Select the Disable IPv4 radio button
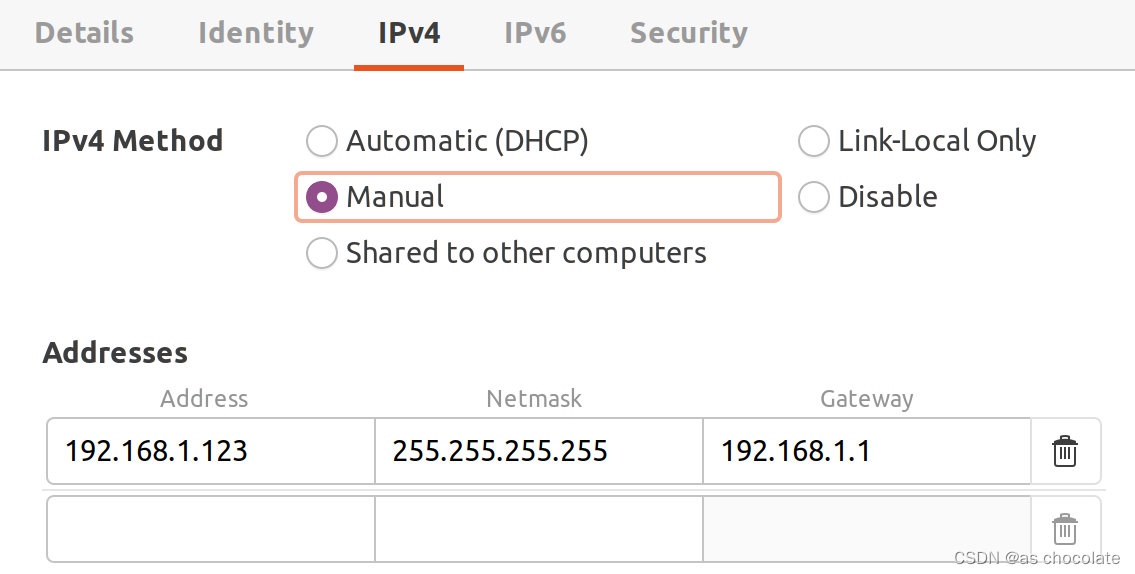This screenshot has height=574, width=1135. (814, 197)
